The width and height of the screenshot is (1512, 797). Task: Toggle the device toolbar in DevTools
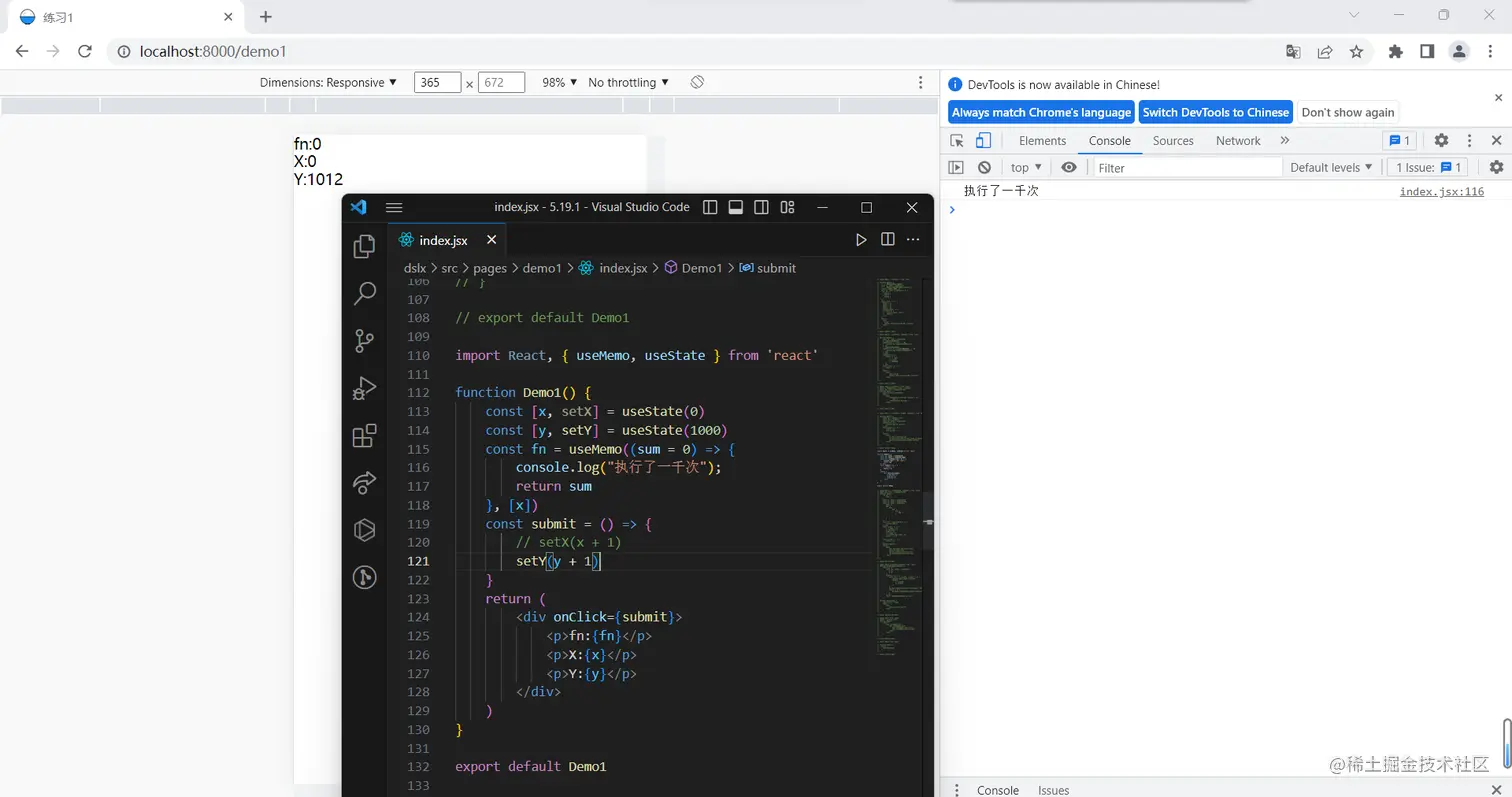[983, 141]
